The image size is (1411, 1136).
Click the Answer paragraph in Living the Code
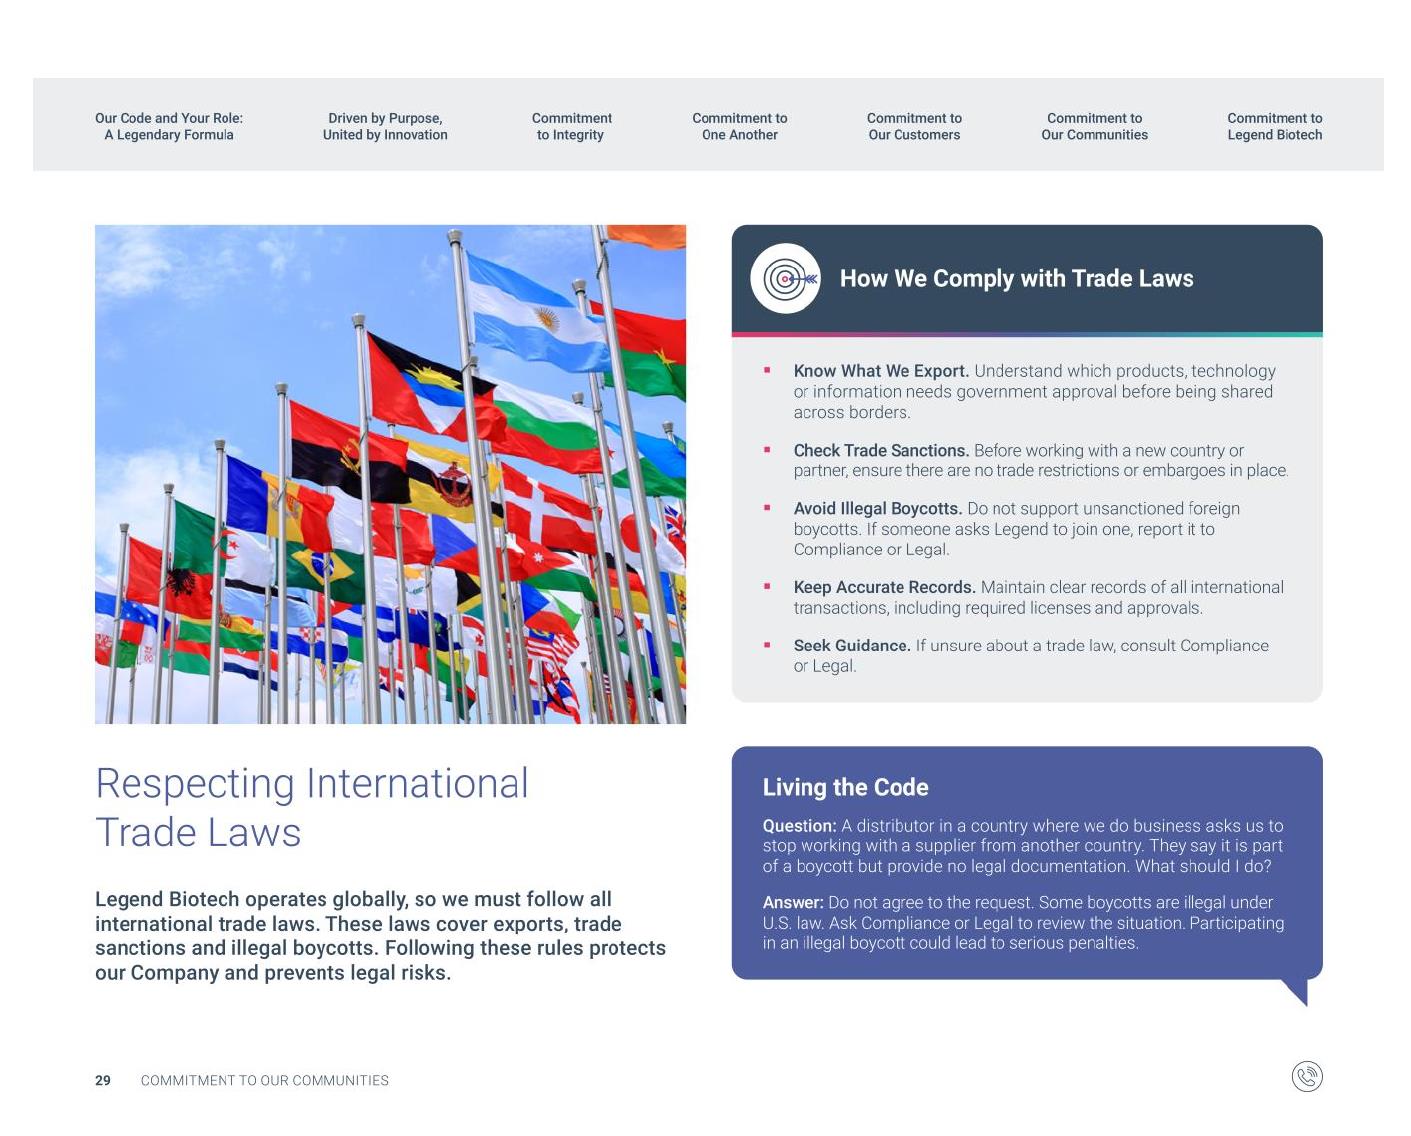[x=1023, y=922]
